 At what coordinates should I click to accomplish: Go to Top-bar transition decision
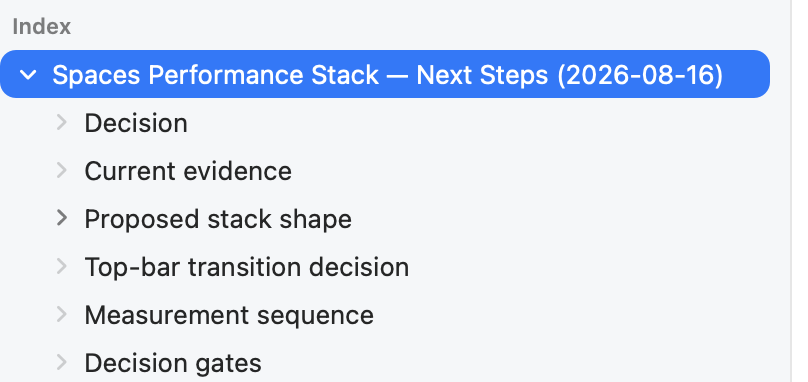(247, 268)
